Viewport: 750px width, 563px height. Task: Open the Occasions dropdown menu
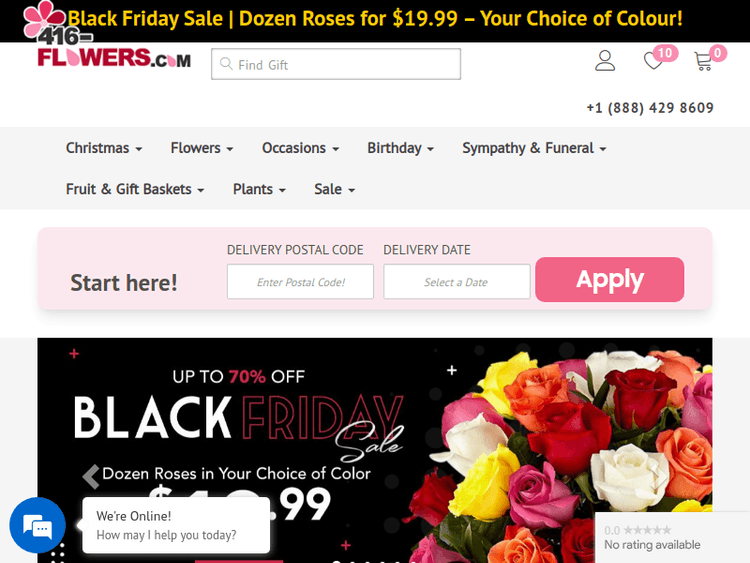pyautogui.click(x=300, y=148)
